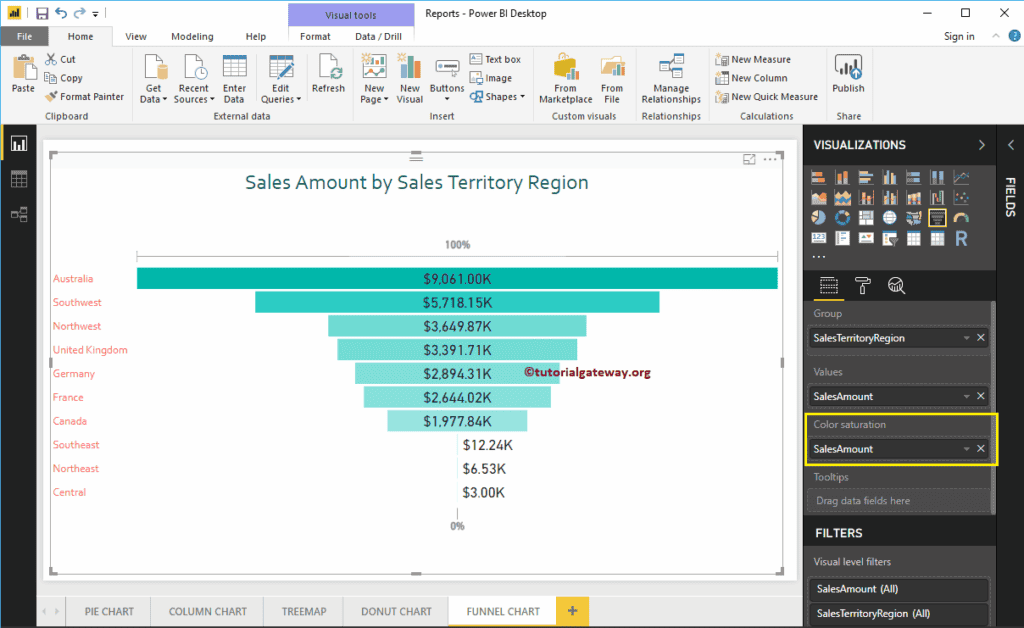Open the PIE CHART page tab
This screenshot has height=628, width=1024.
coord(107,611)
